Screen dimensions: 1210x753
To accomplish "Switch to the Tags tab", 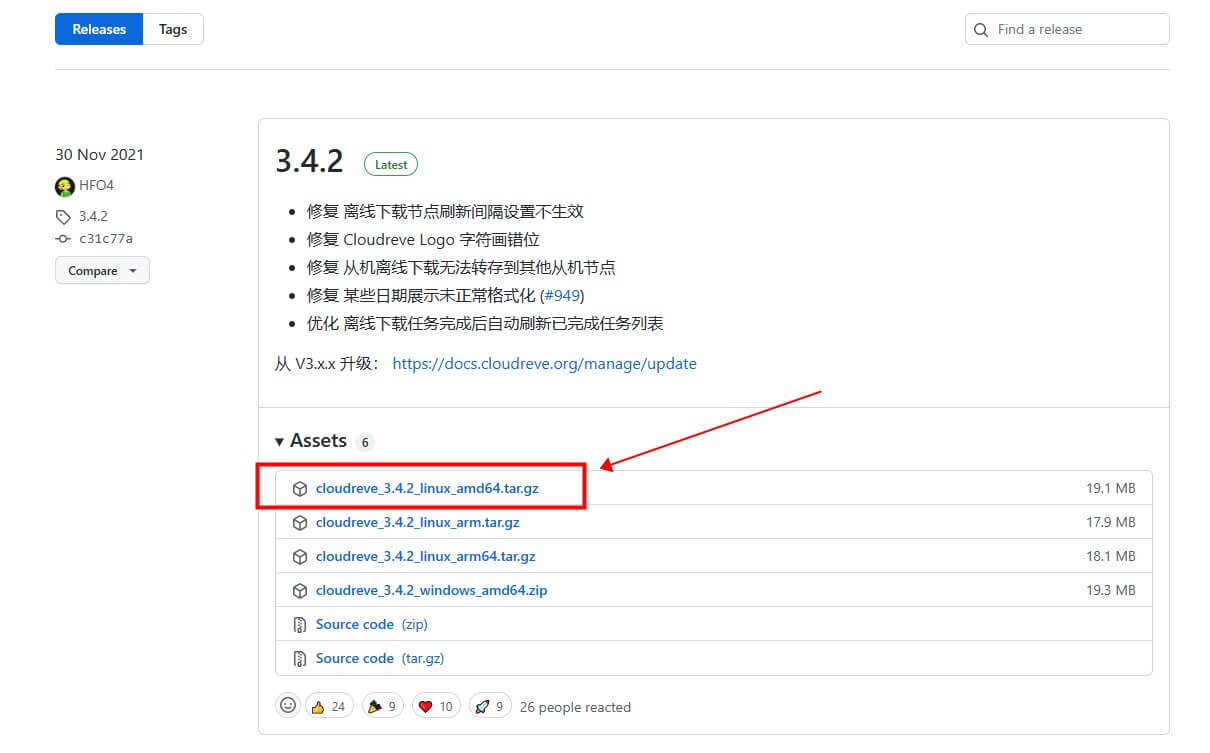I will pyautogui.click(x=173, y=29).
